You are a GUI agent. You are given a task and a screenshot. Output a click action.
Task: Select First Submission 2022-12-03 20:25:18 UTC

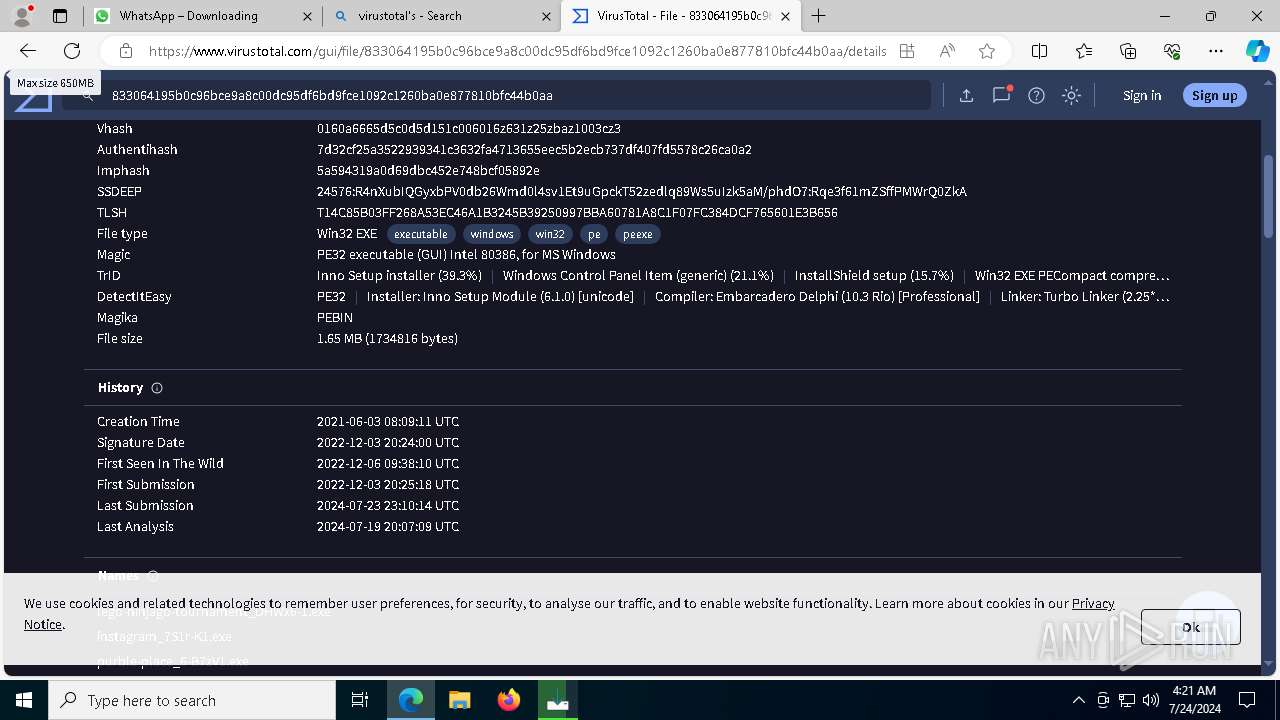pyautogui.click(x=388, y=485)
